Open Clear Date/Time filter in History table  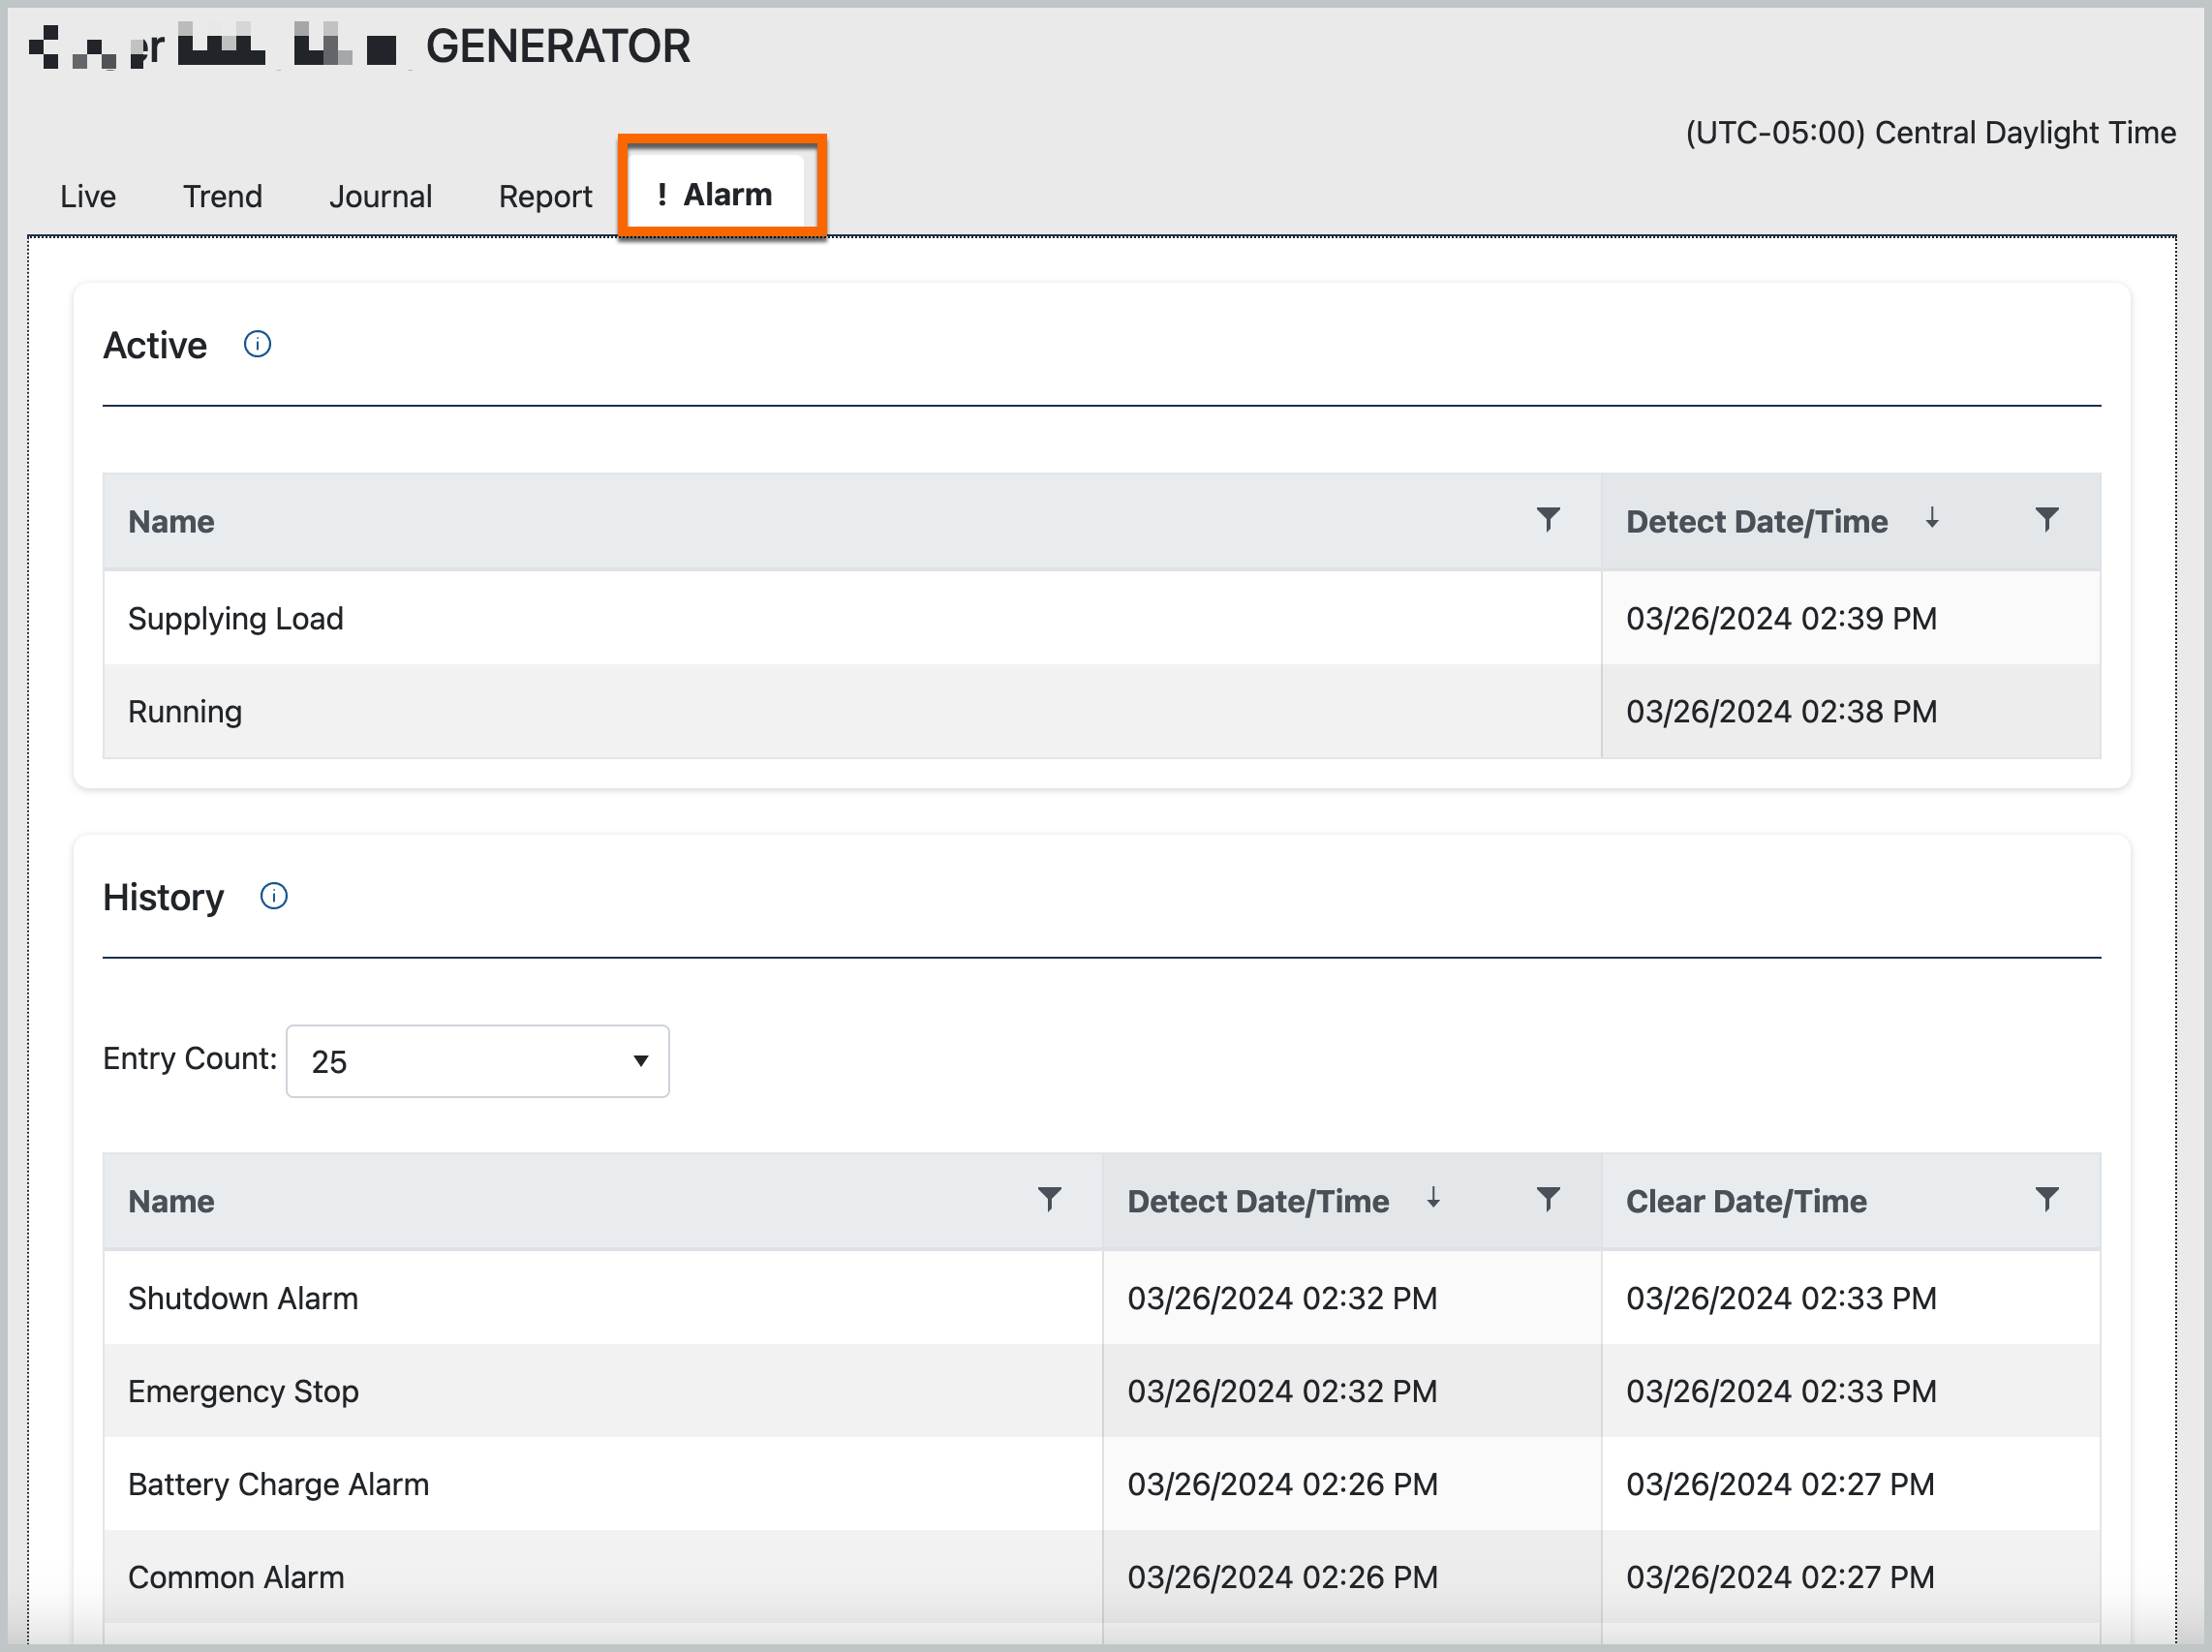tap(2046, 1199)
